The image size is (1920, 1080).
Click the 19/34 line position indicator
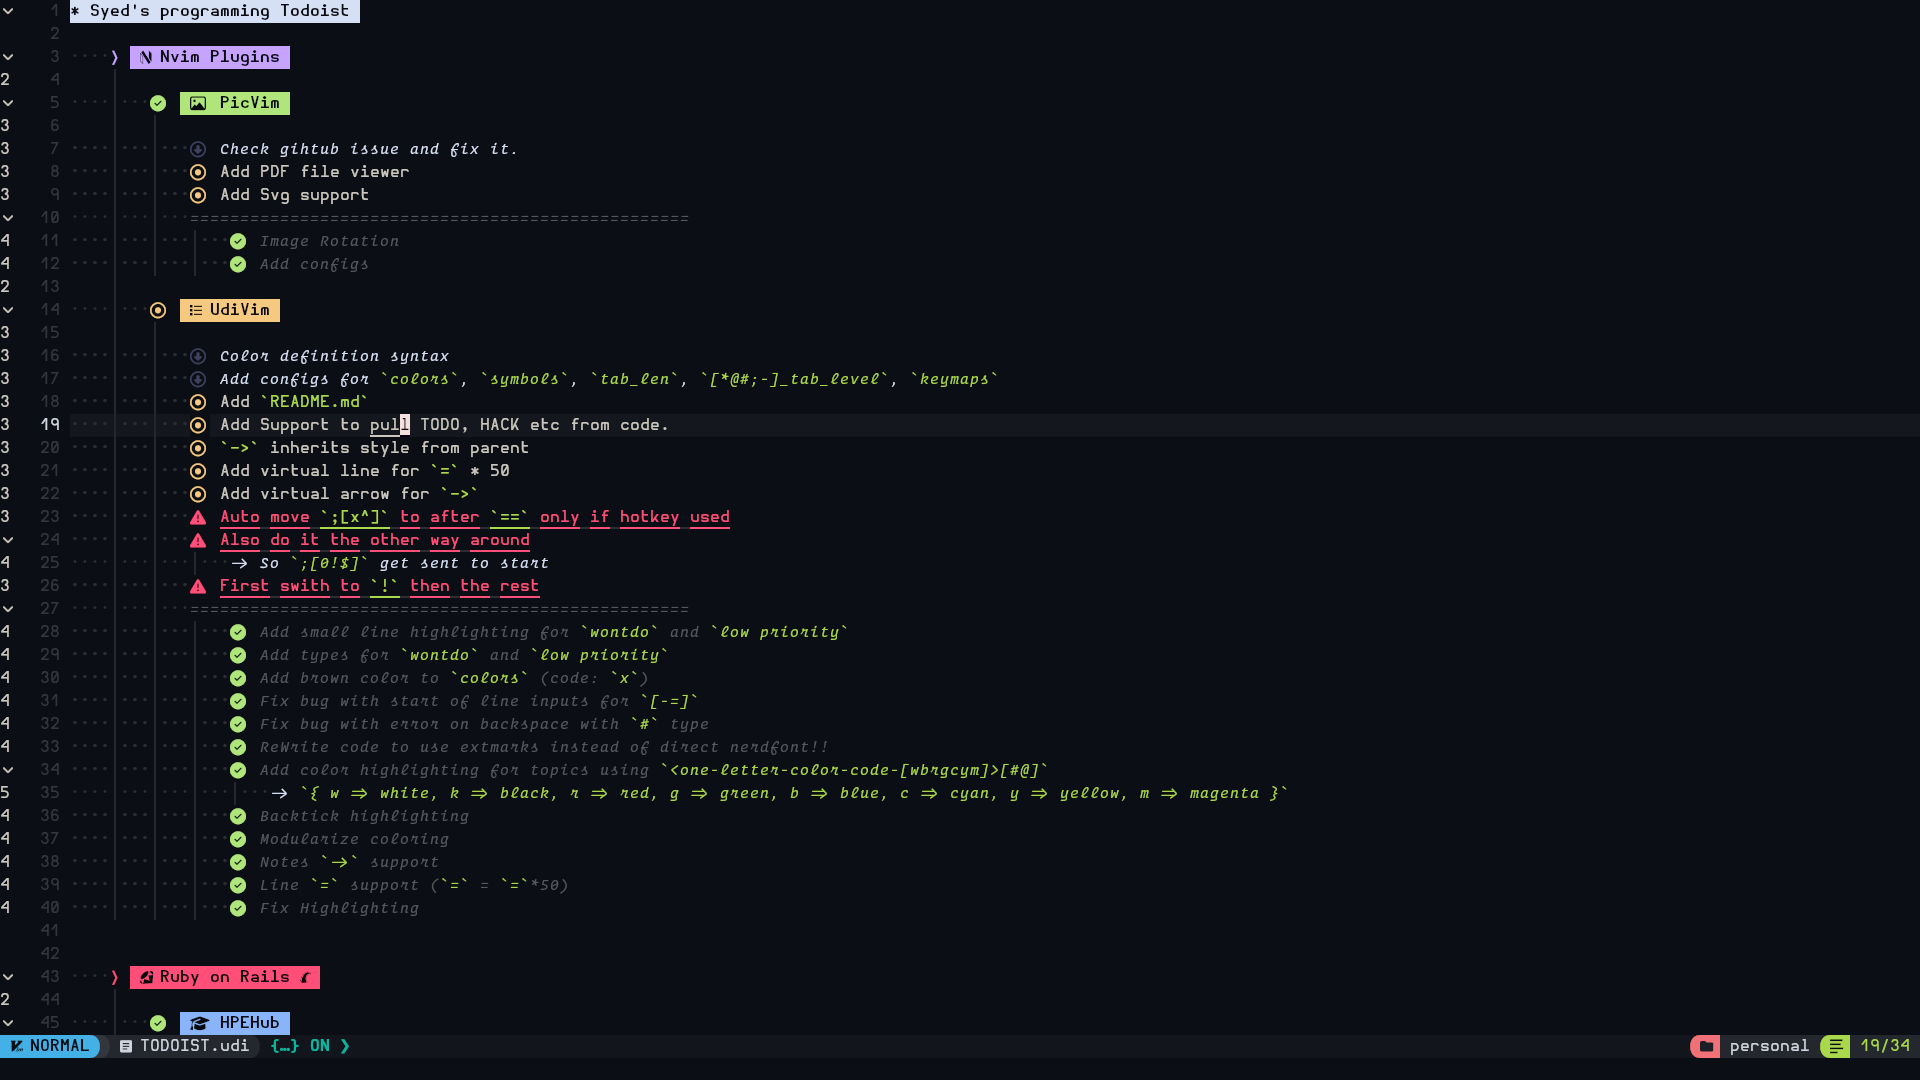tap(1885, 1046)
